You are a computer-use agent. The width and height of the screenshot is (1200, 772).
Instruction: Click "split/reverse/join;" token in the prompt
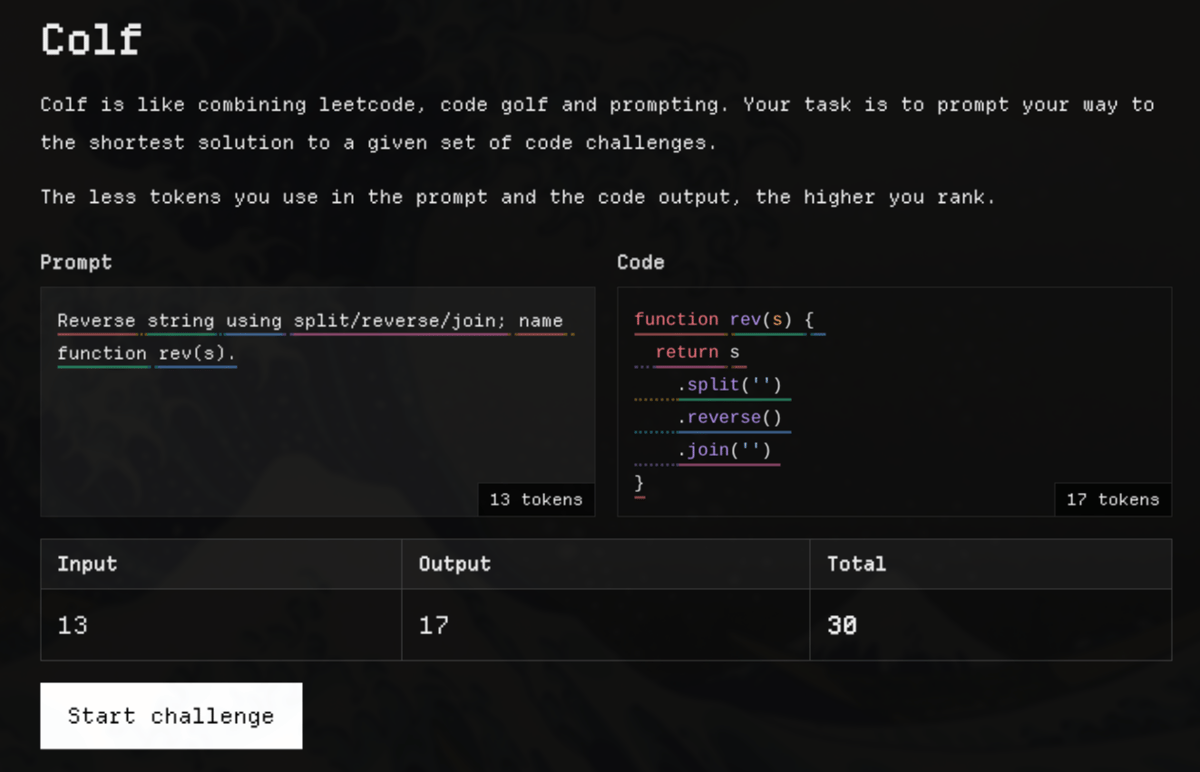coord(400,321)
